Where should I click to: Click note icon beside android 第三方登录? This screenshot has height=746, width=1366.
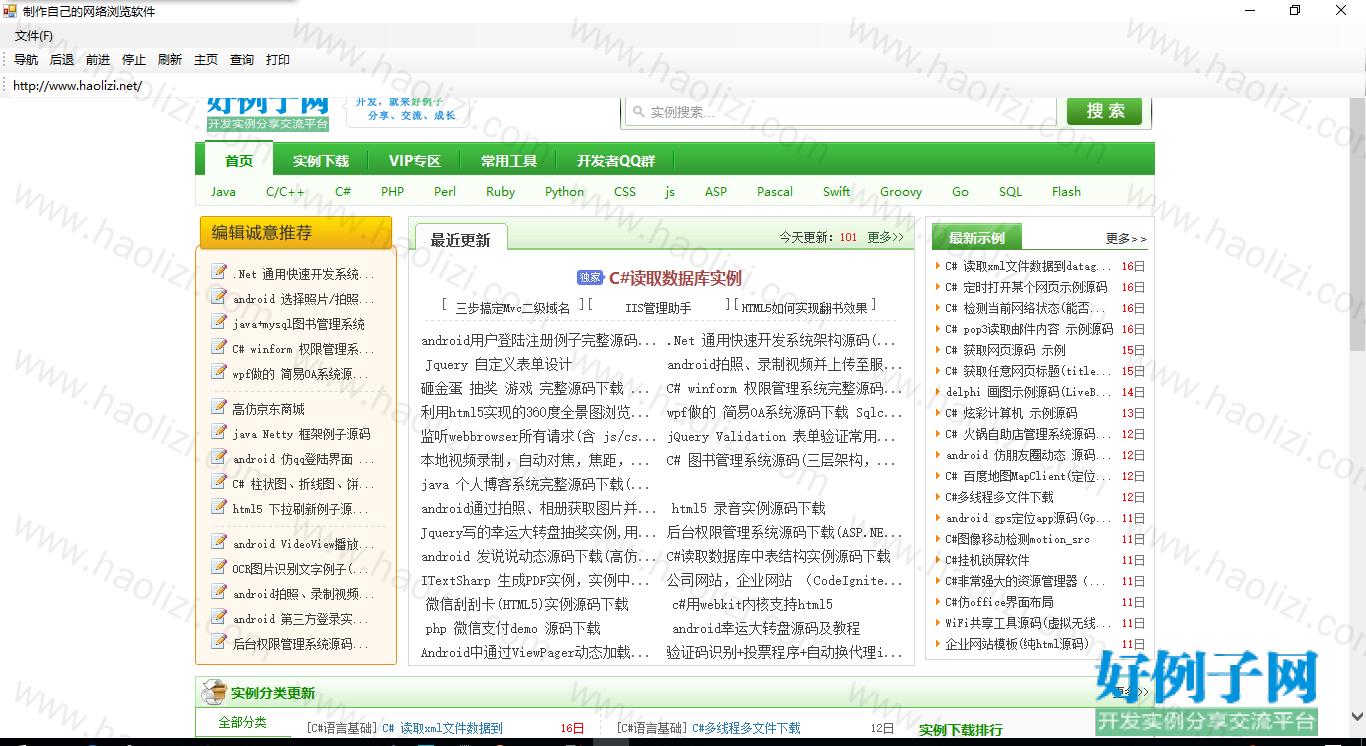[x=219, y=616]
